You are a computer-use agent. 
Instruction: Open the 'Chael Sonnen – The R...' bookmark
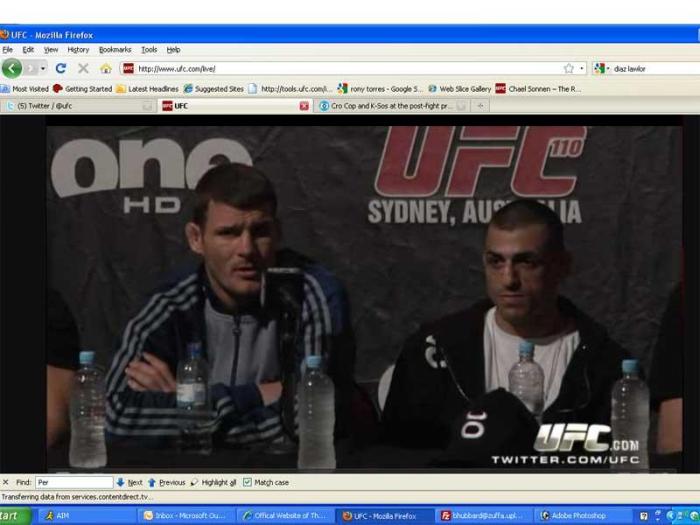click(538, 89)
